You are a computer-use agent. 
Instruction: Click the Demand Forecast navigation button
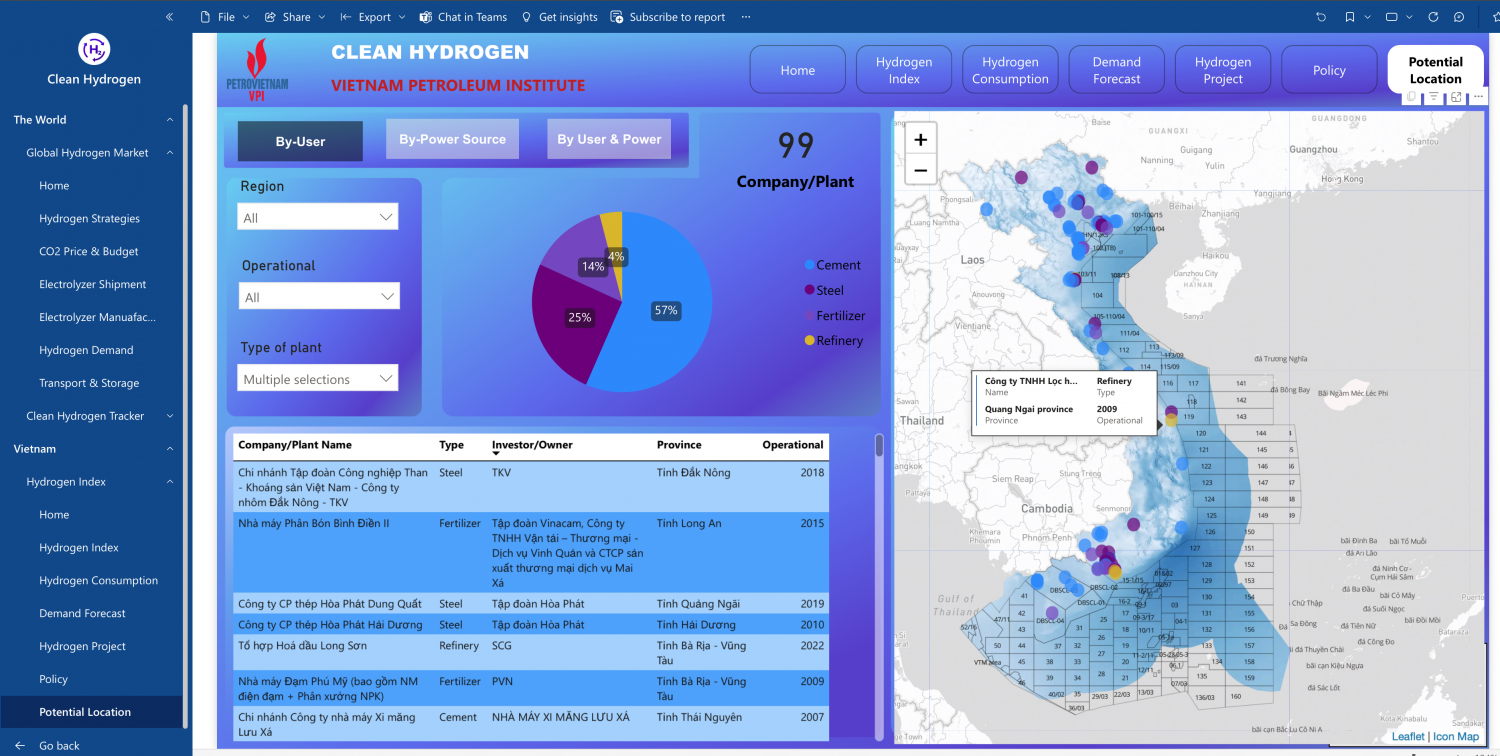[1116, 70]
